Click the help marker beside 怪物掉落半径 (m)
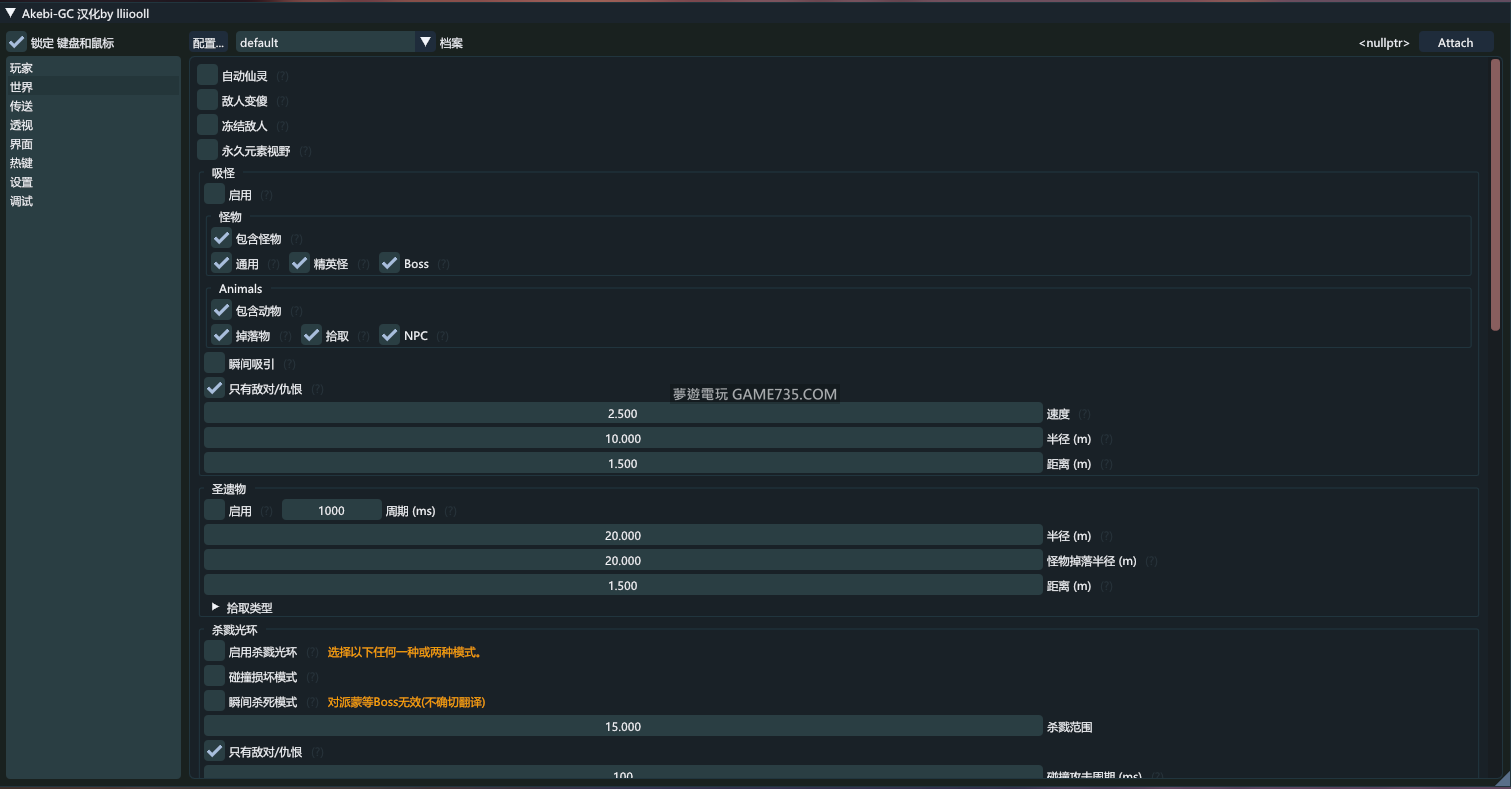 [x=1151, y=561]
